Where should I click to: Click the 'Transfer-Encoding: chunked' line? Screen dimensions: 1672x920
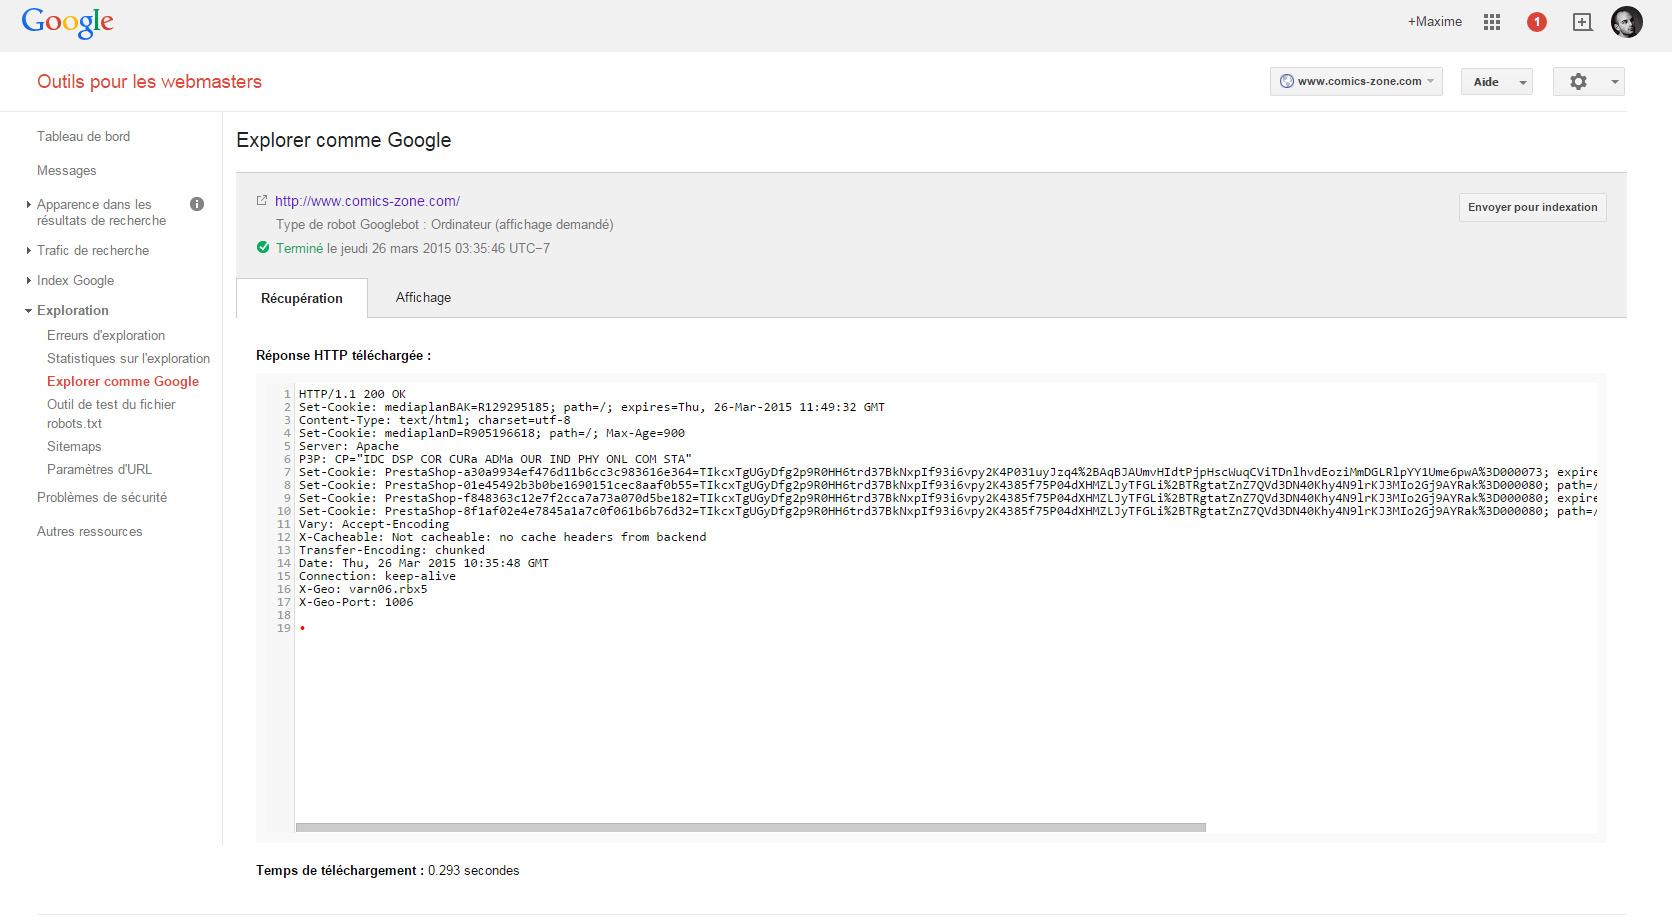392,550
